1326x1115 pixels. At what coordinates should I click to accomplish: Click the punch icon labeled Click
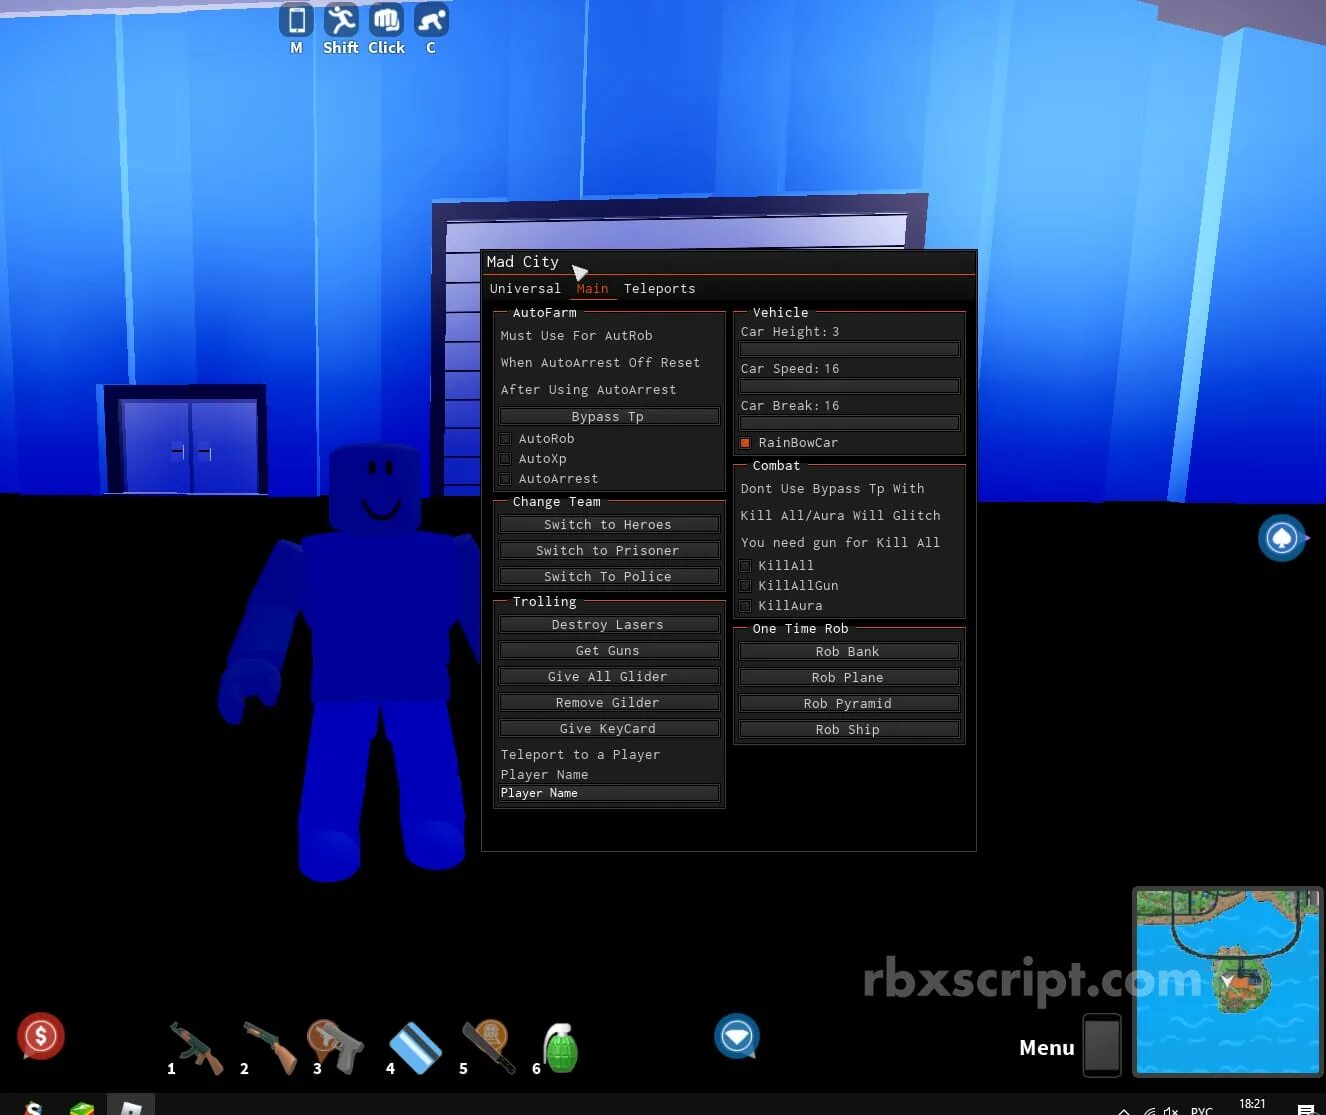[386, 20]
